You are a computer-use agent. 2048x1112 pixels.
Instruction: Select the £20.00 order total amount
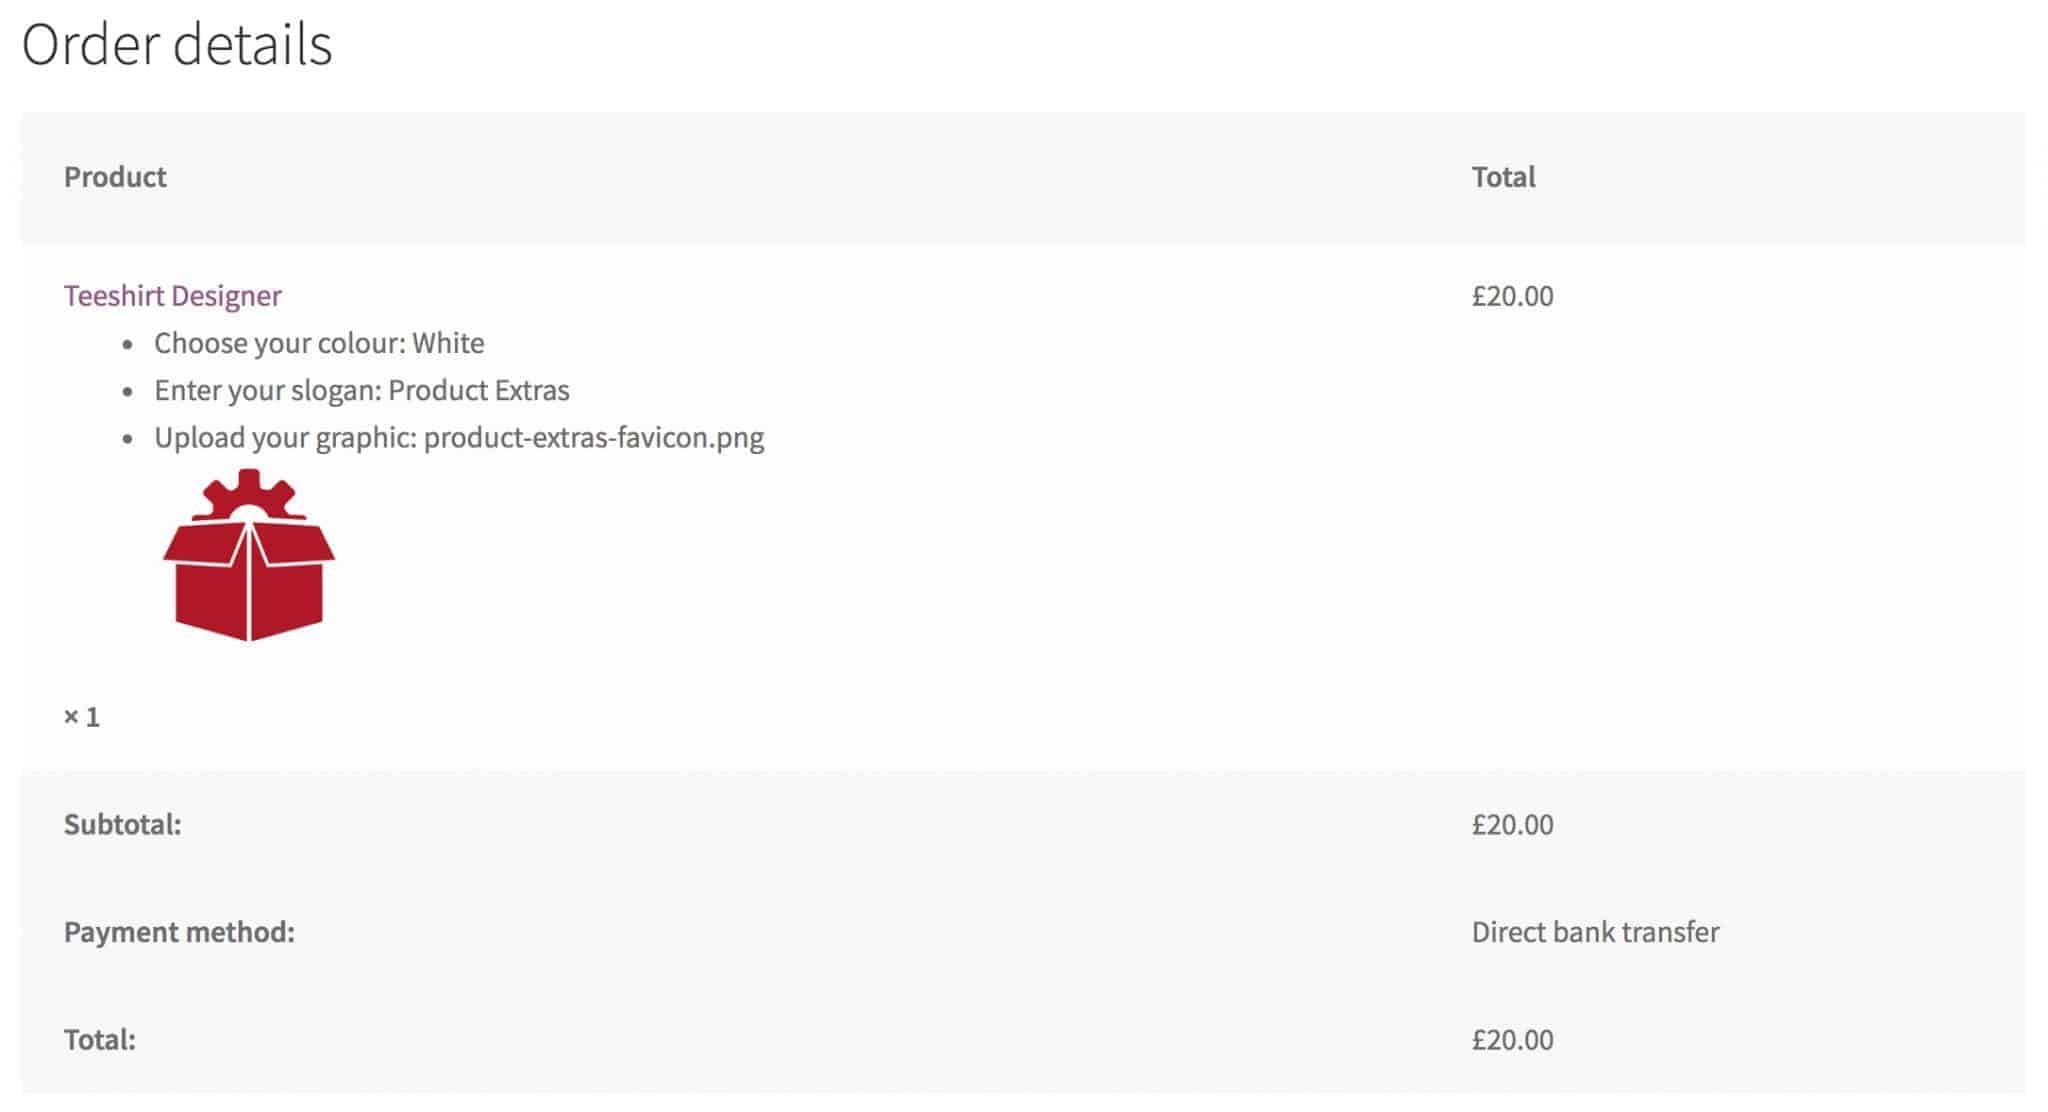[1512, 1040]
